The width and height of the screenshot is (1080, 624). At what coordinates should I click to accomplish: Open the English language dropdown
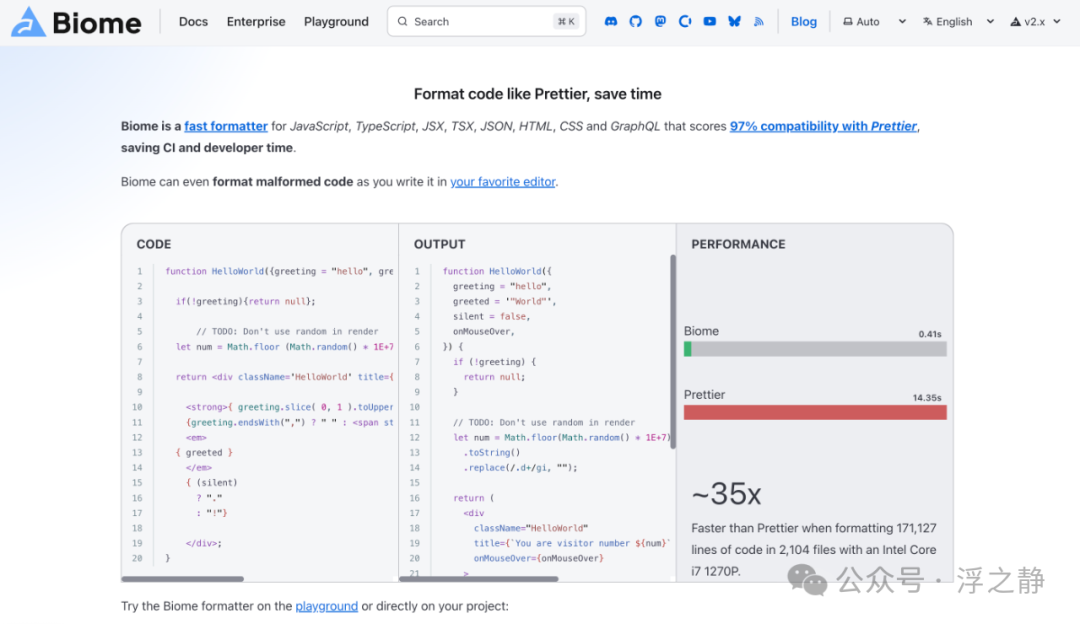[x=959, y=21]
